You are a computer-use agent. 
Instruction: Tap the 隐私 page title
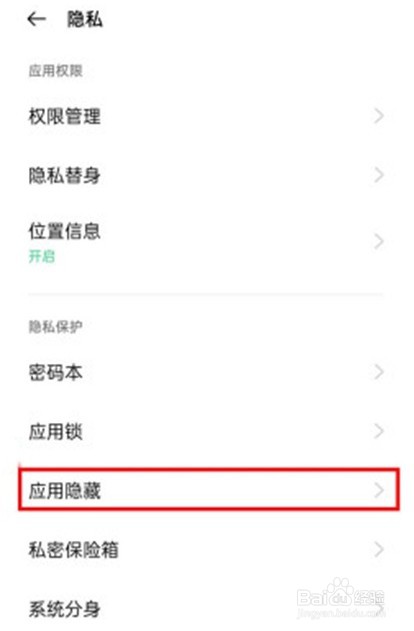click(x=85, y=19)
